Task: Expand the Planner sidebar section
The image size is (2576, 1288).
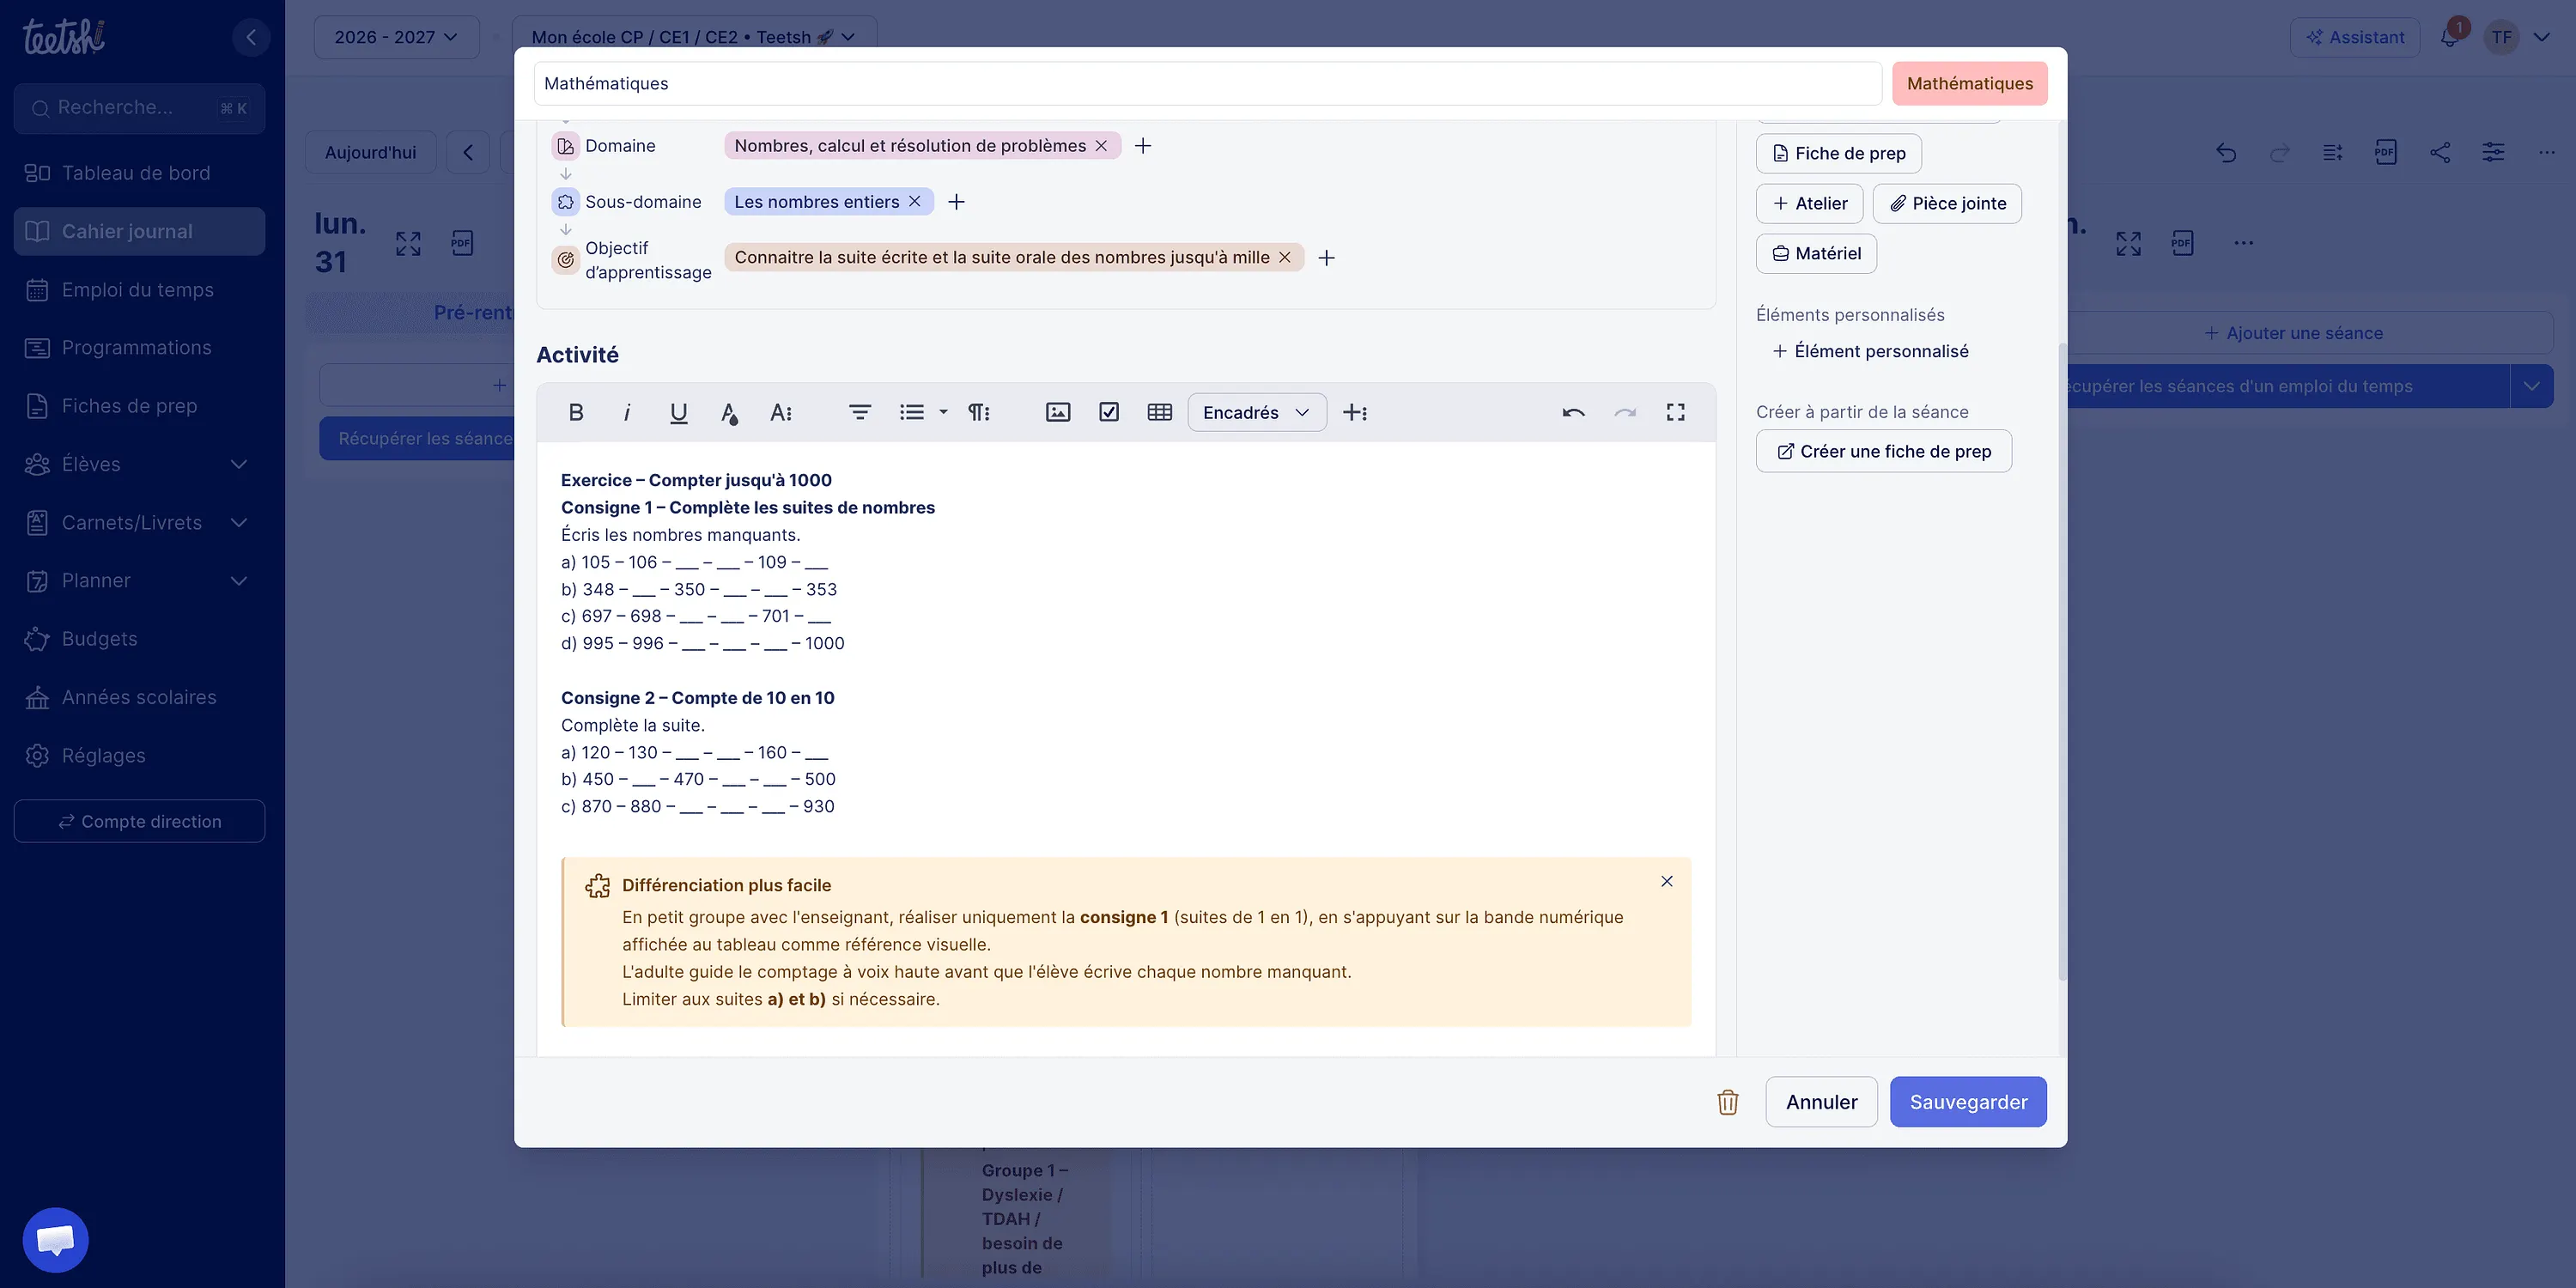Action: pos(239,581)
